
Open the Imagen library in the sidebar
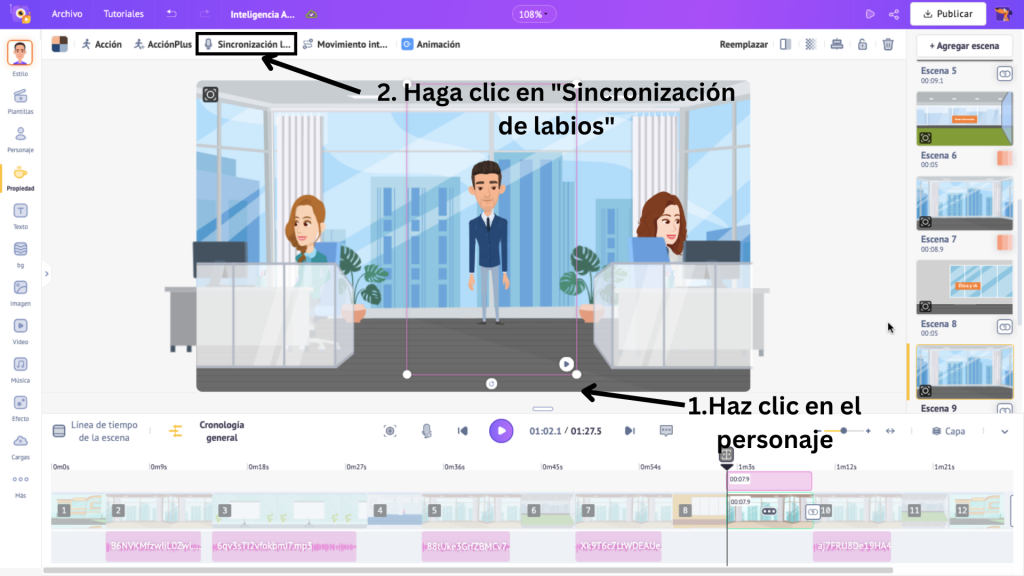20,293
